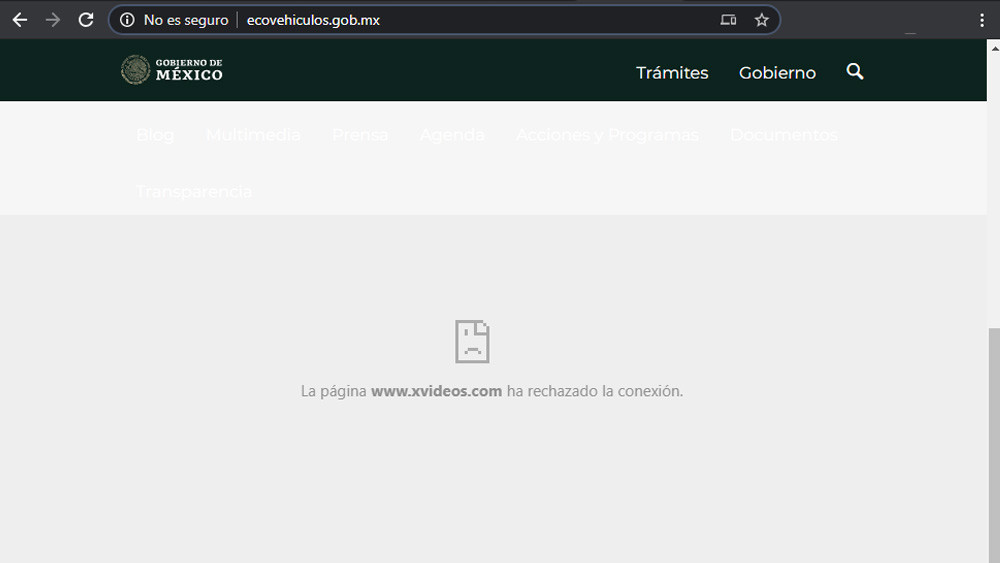Open the Prensa link
This screenshot has width=1000, height=563.
[360, 135]
